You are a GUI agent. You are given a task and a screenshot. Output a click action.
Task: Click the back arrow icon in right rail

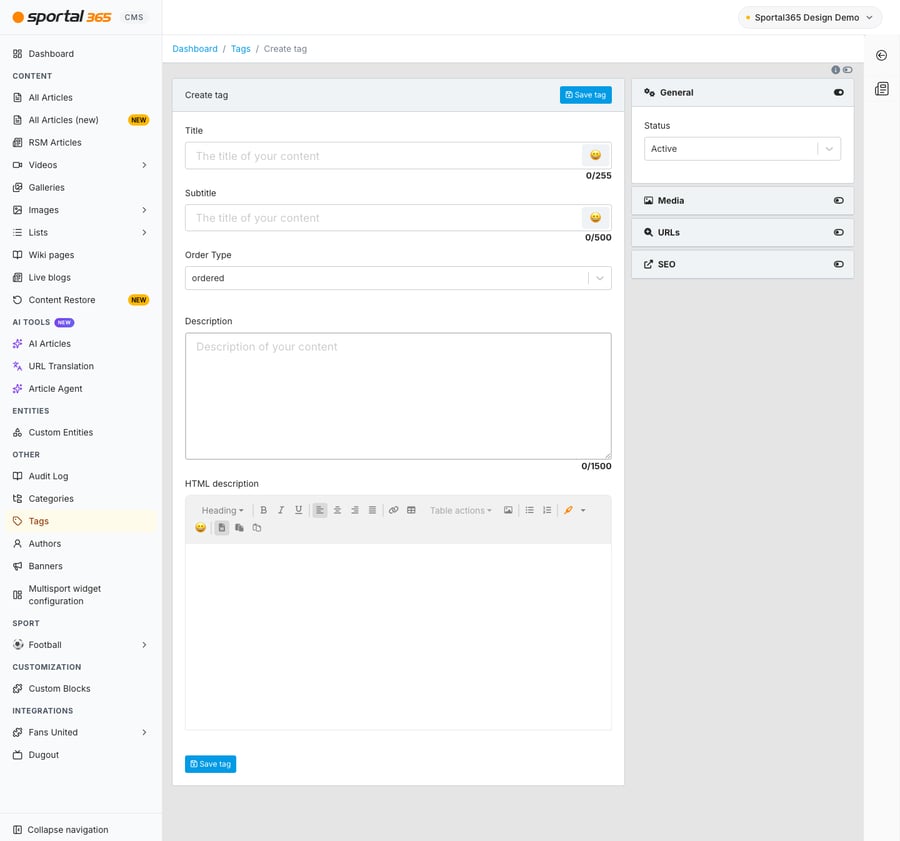pos(882,55)
